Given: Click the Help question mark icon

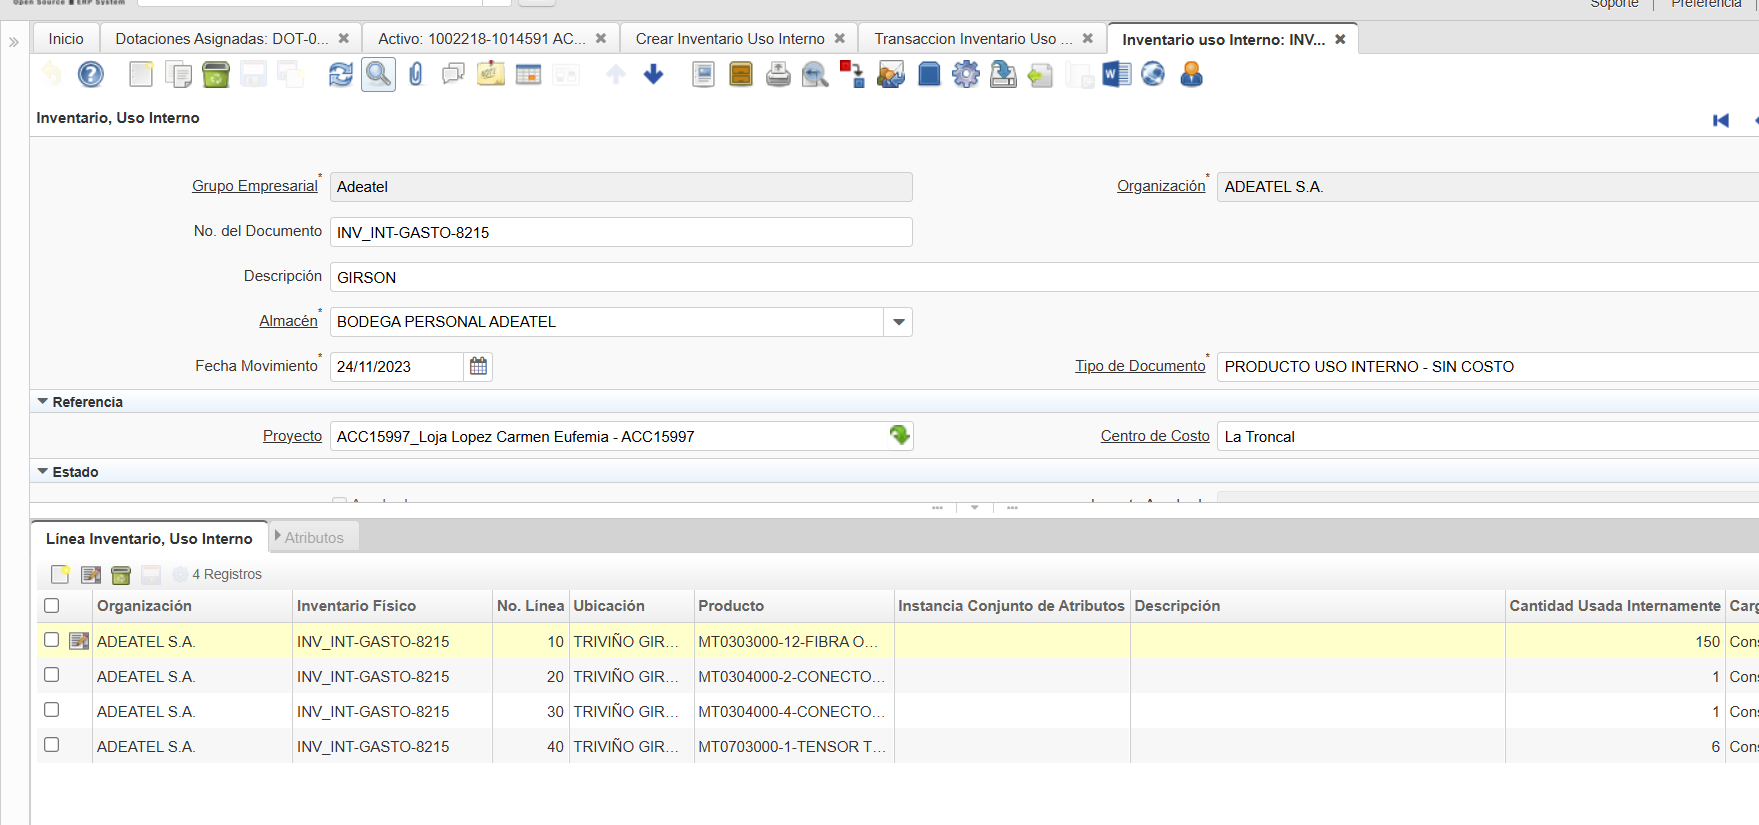Looking at the screenshot, I should click(x=91, y=74).
